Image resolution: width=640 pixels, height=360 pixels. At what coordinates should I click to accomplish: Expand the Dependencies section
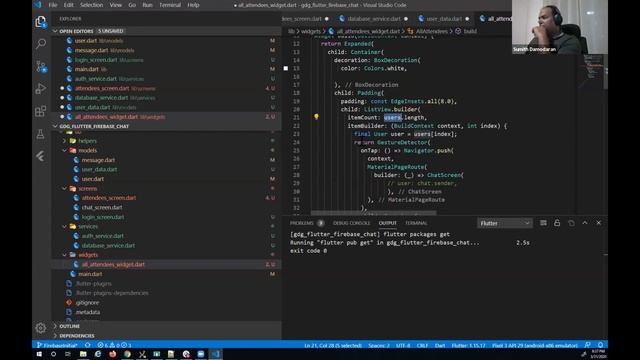(x=56, y=336)
